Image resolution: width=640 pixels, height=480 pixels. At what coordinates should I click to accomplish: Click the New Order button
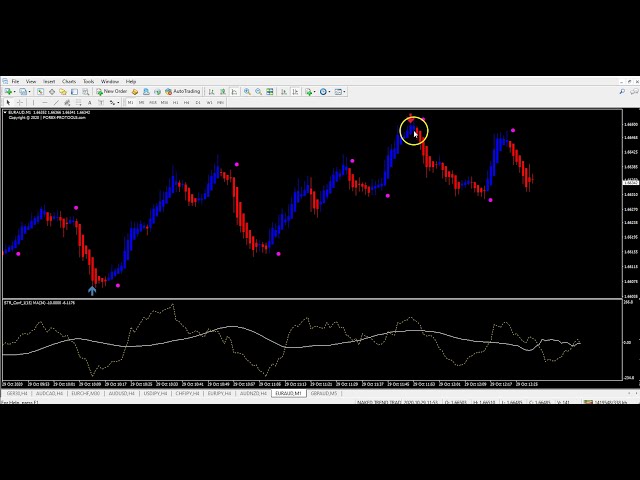point(113,91)
